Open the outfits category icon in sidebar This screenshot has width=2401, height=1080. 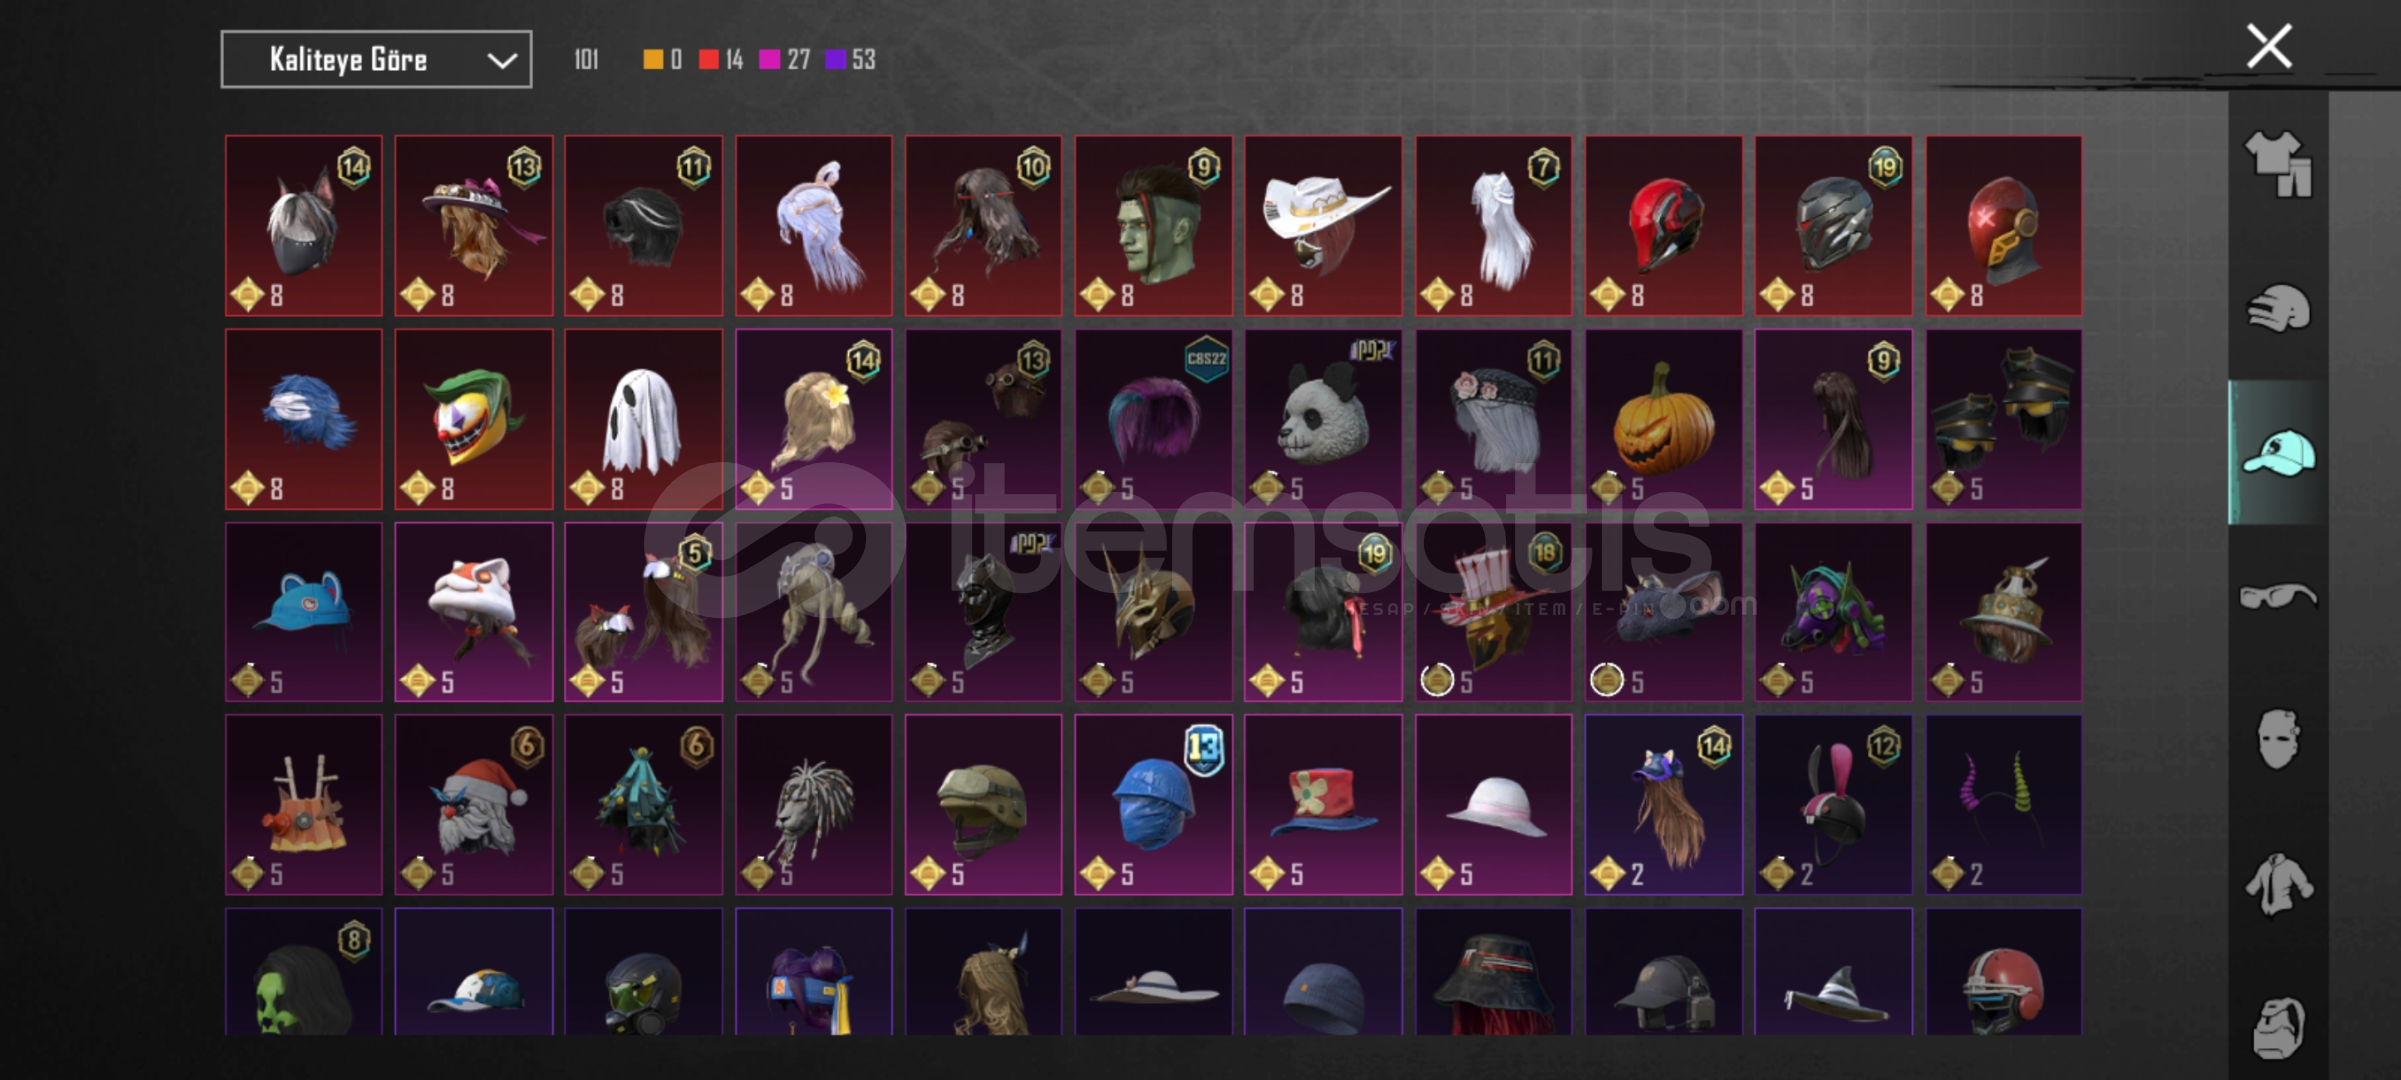2278,163
